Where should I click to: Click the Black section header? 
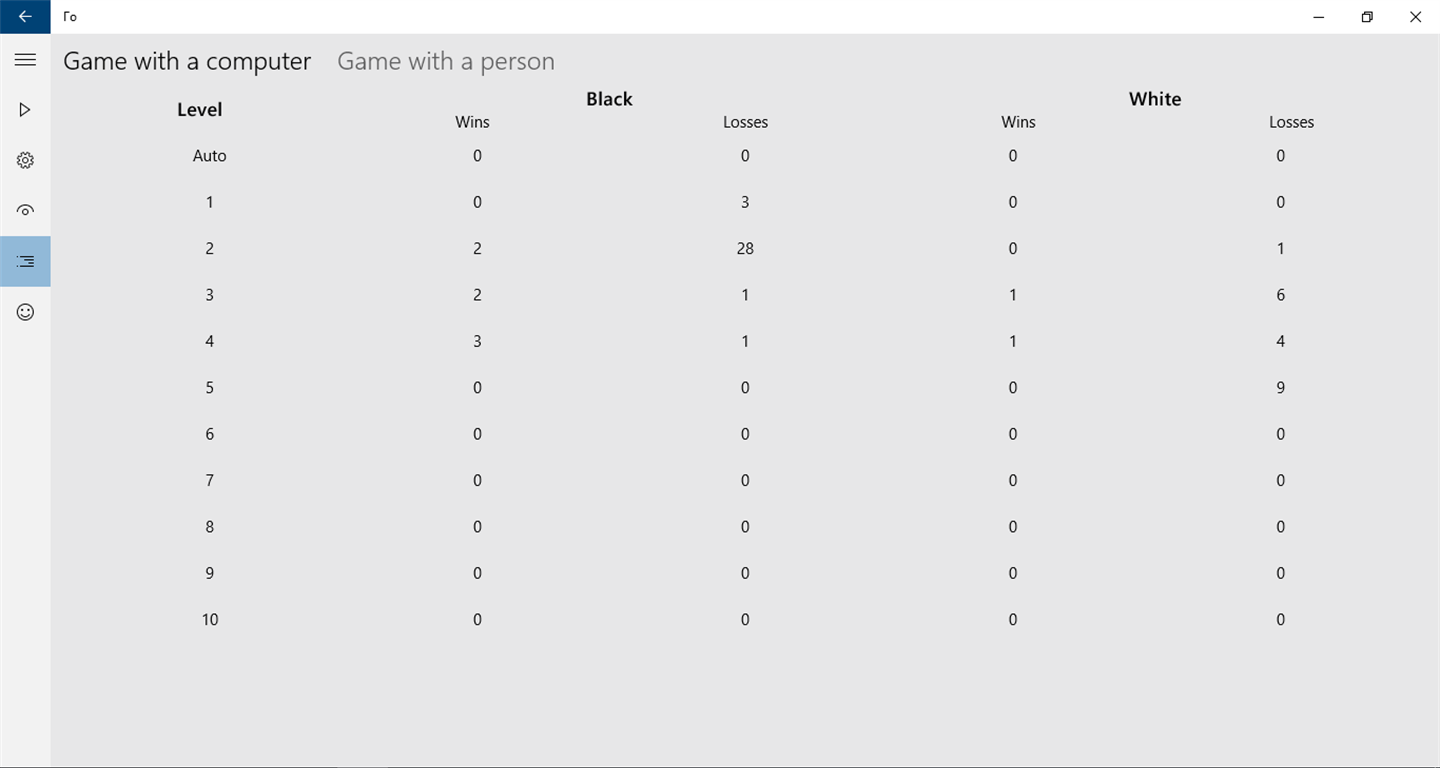pyautogui.click(x=609, y=99)
